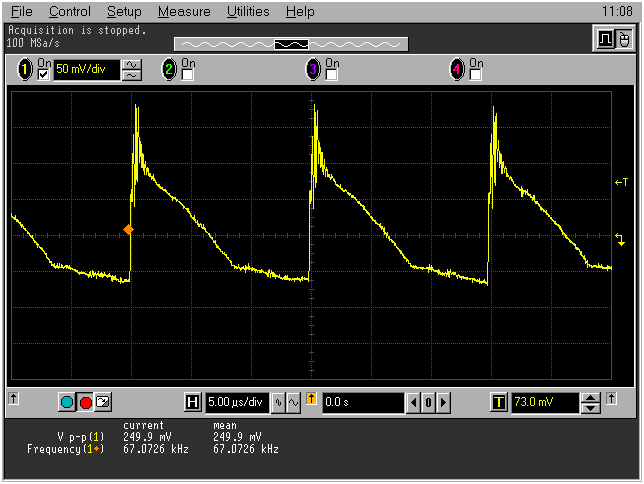Image resolution: width=644 pixels, height=484 pixels.
Task: Click the channel 1 number button
Action: 25,70
